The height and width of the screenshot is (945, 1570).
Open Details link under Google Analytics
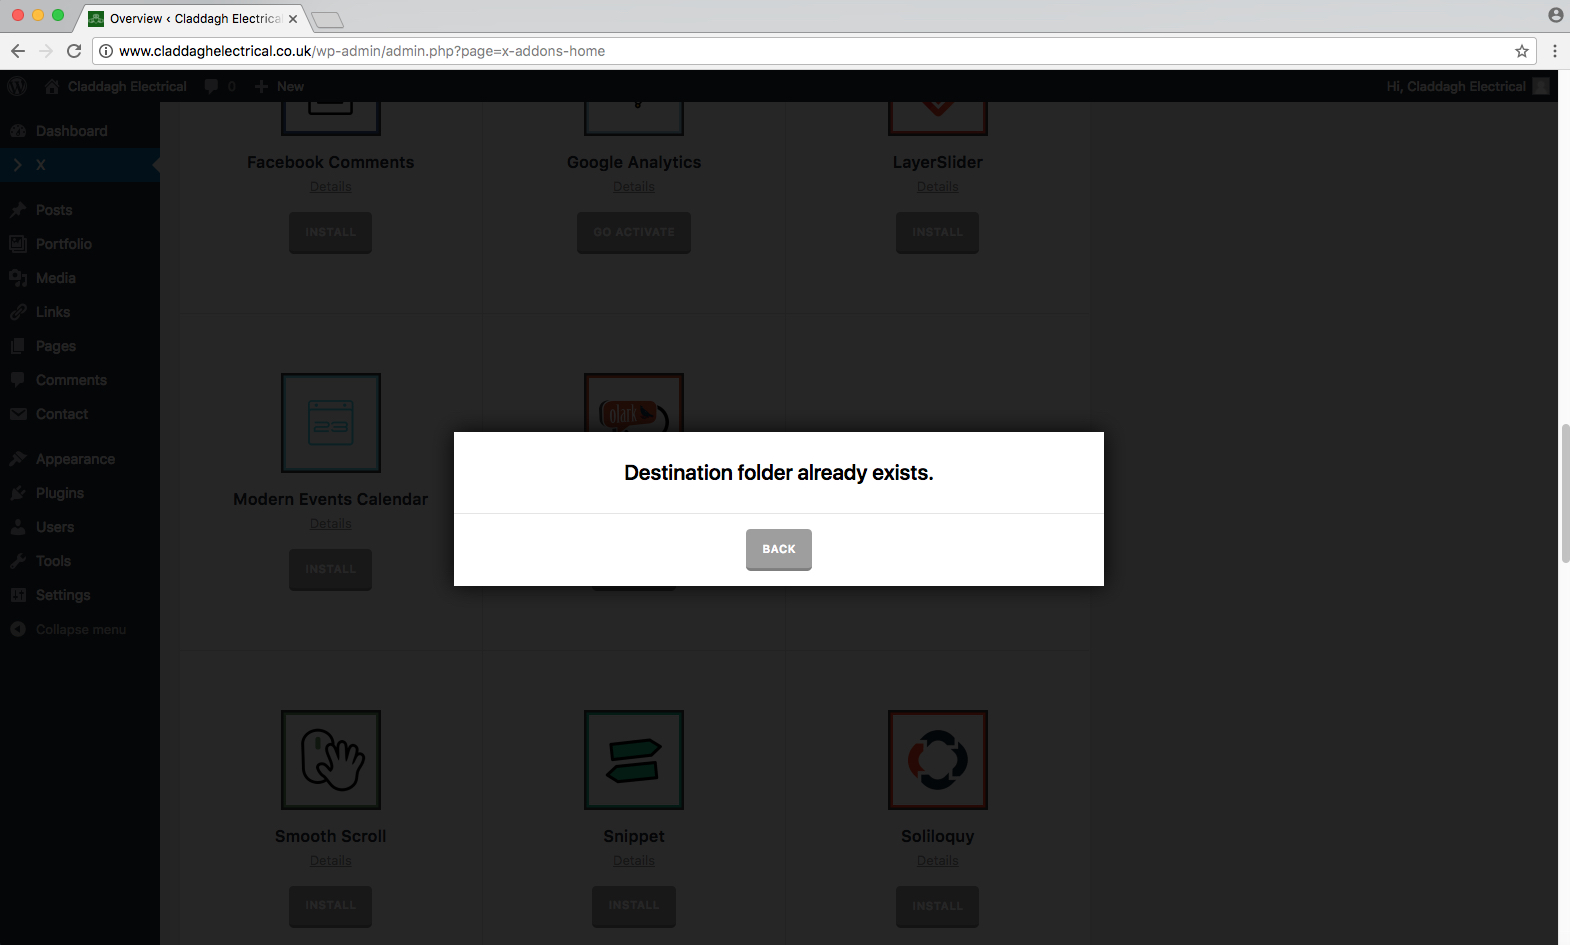[x=634, y=187]
